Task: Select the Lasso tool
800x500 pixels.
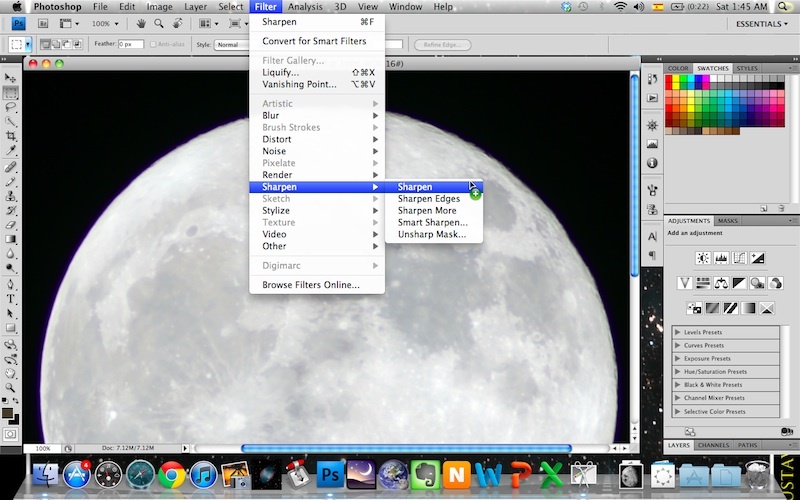Action: pos(11,106)
